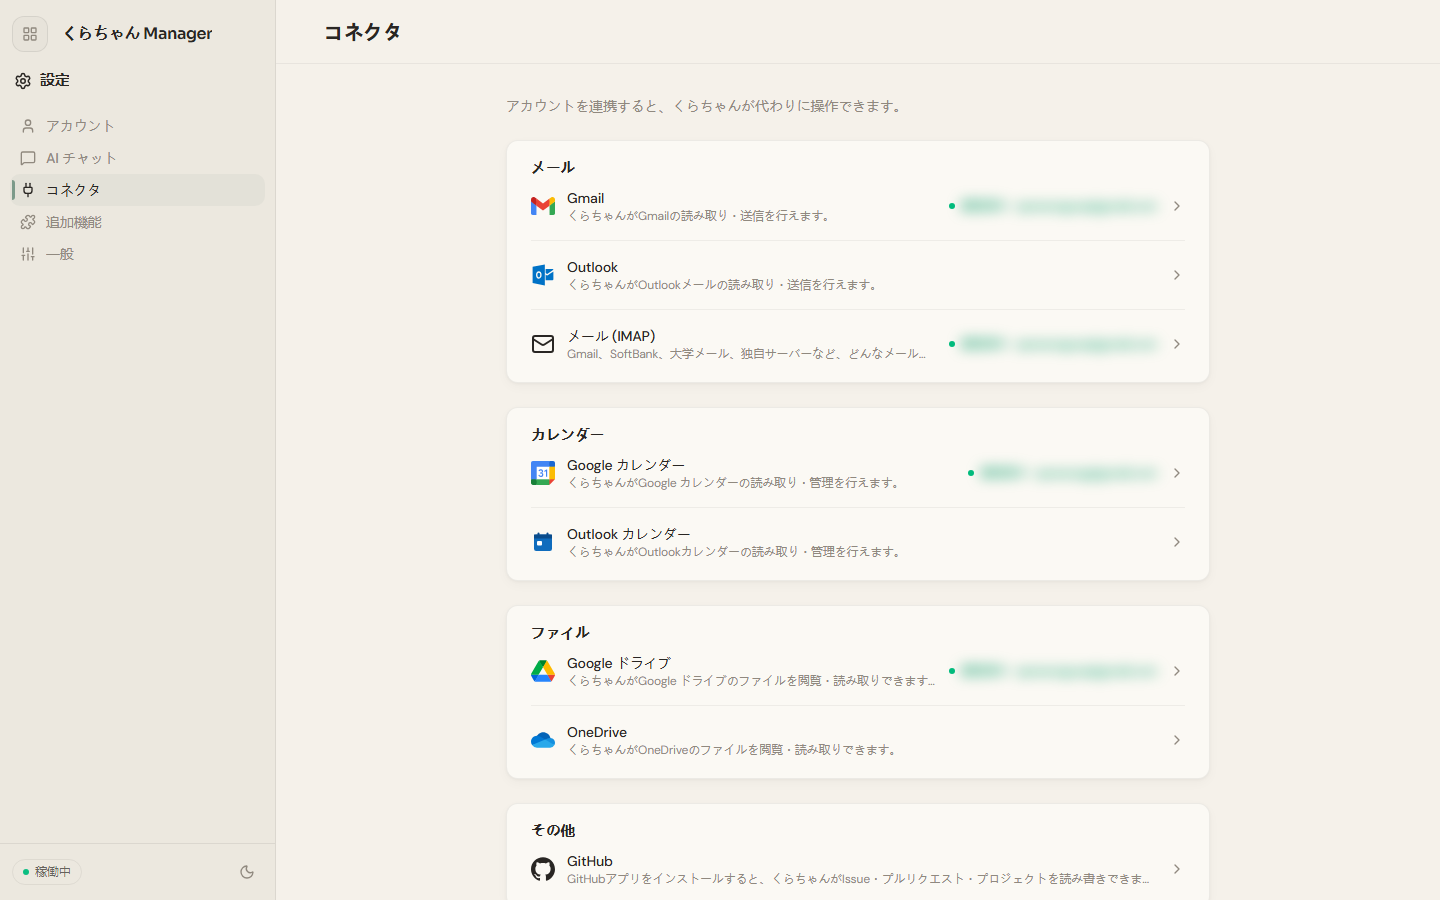Click the OneDrive cloud icon

click(543, 740)
